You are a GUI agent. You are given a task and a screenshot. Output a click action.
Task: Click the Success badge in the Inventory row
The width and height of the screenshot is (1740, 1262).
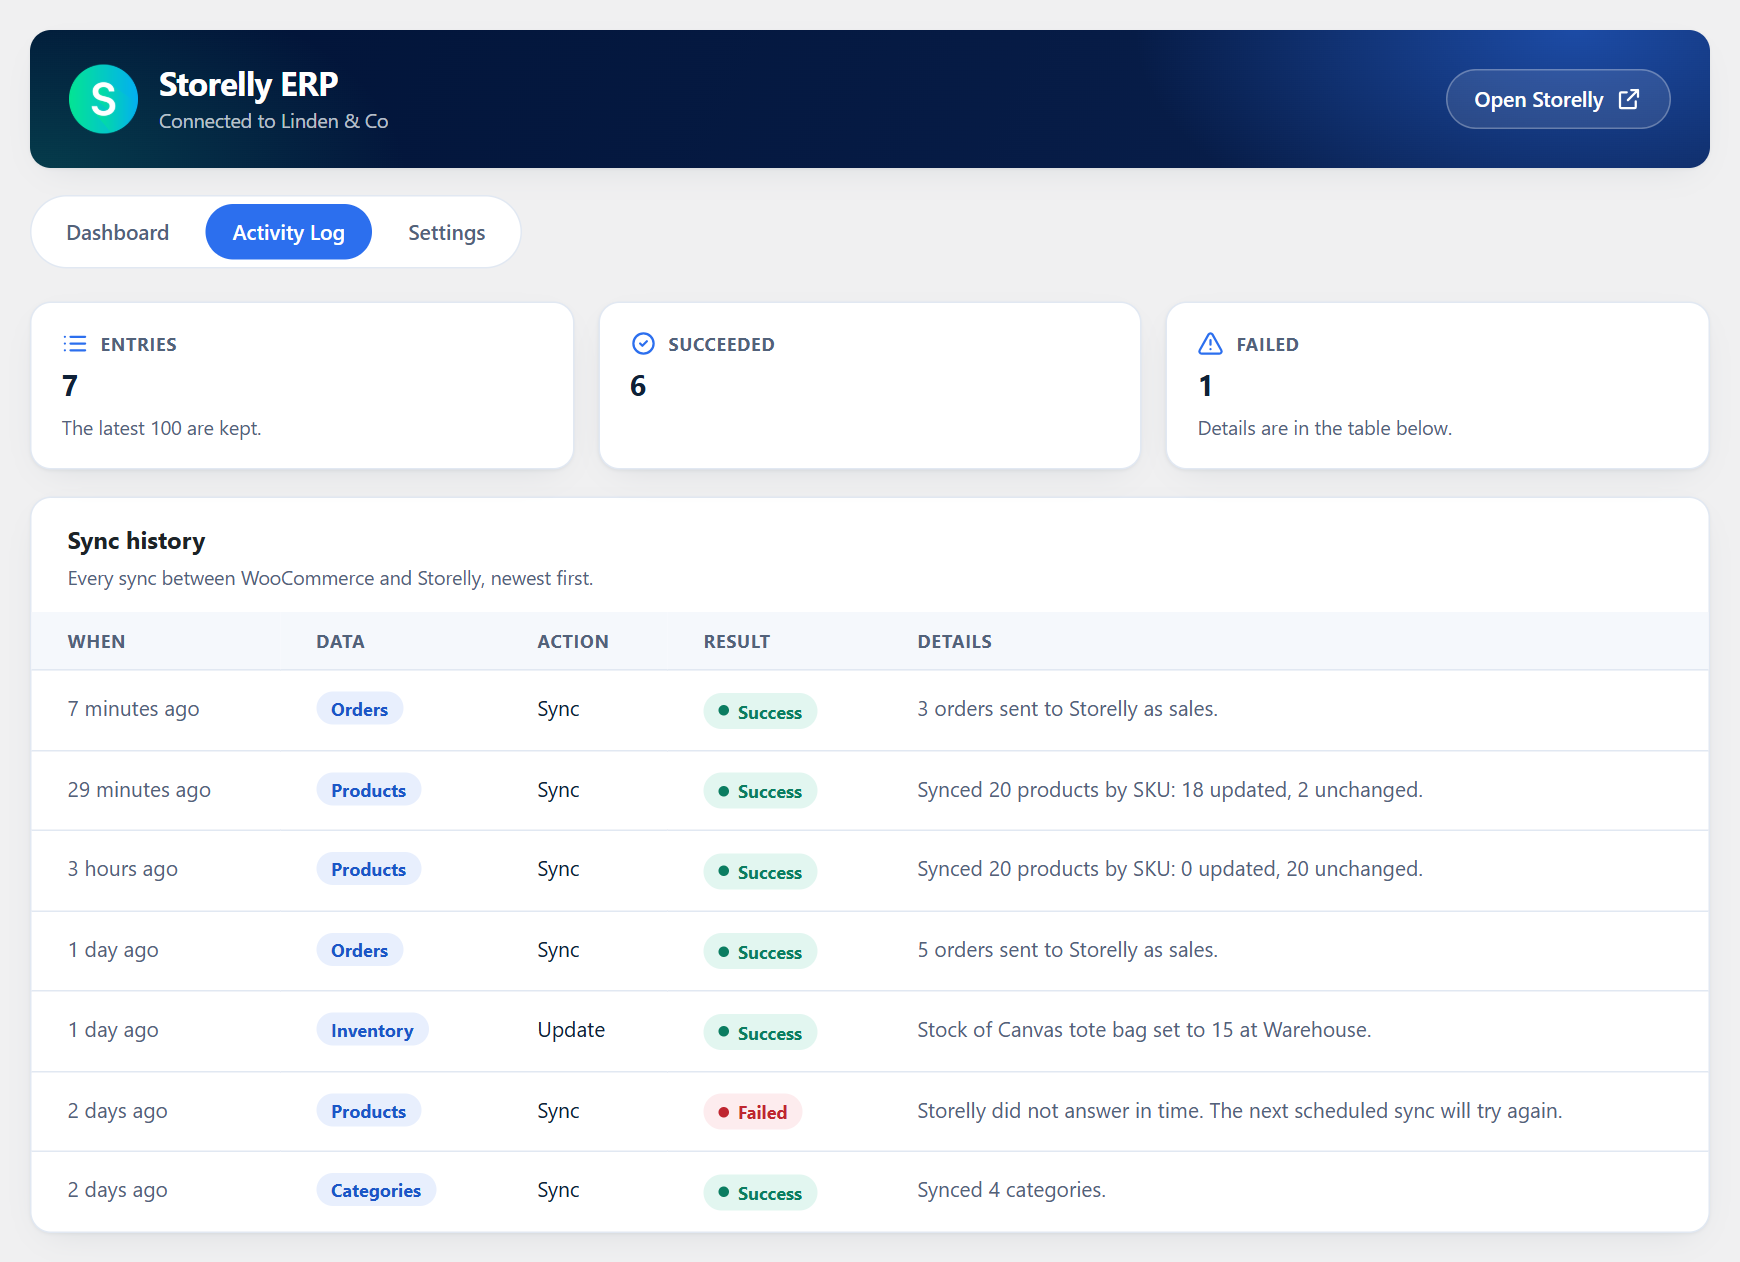[x=760, y=1033]
